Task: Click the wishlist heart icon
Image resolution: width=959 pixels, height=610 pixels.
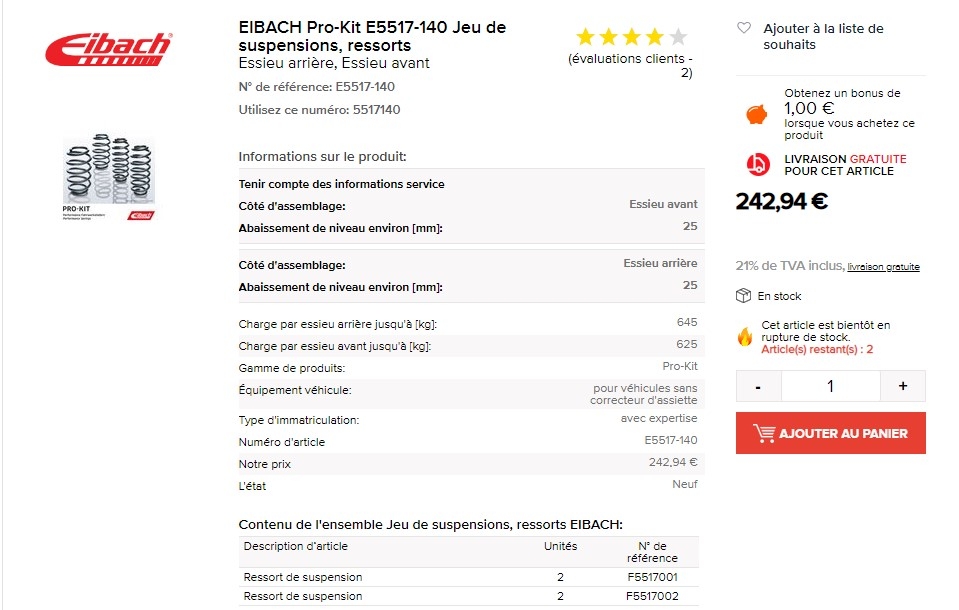Action: point(744,28)
